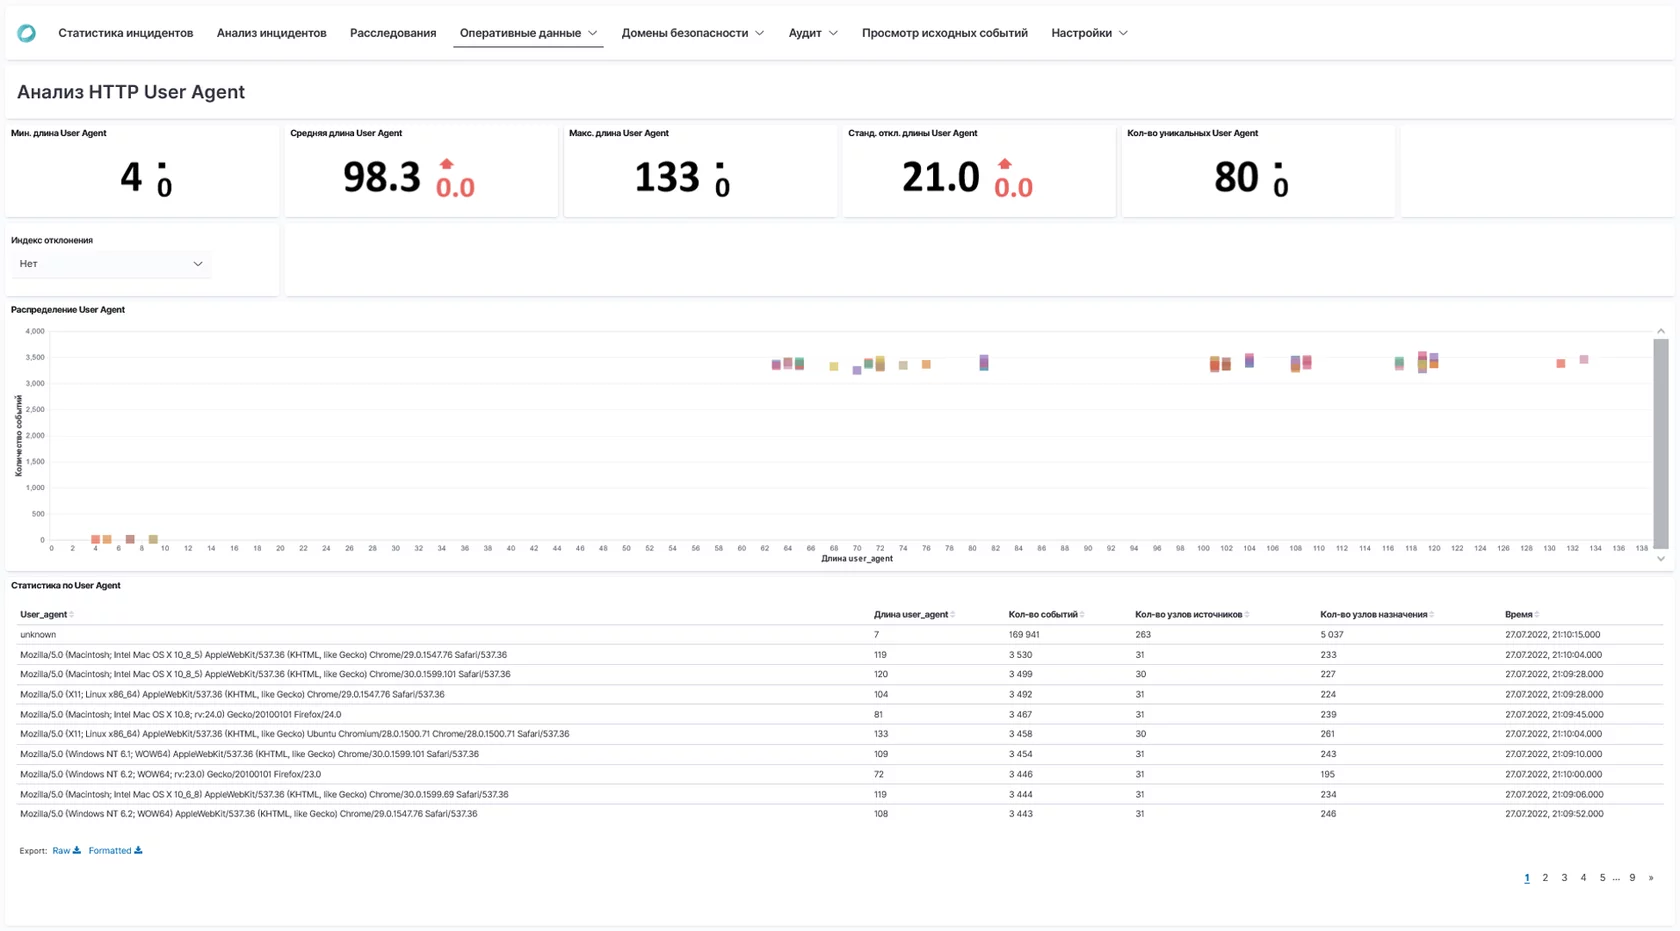Select Просмотр исходных событий
This screenshot has width=1680, height=931.
944,32
